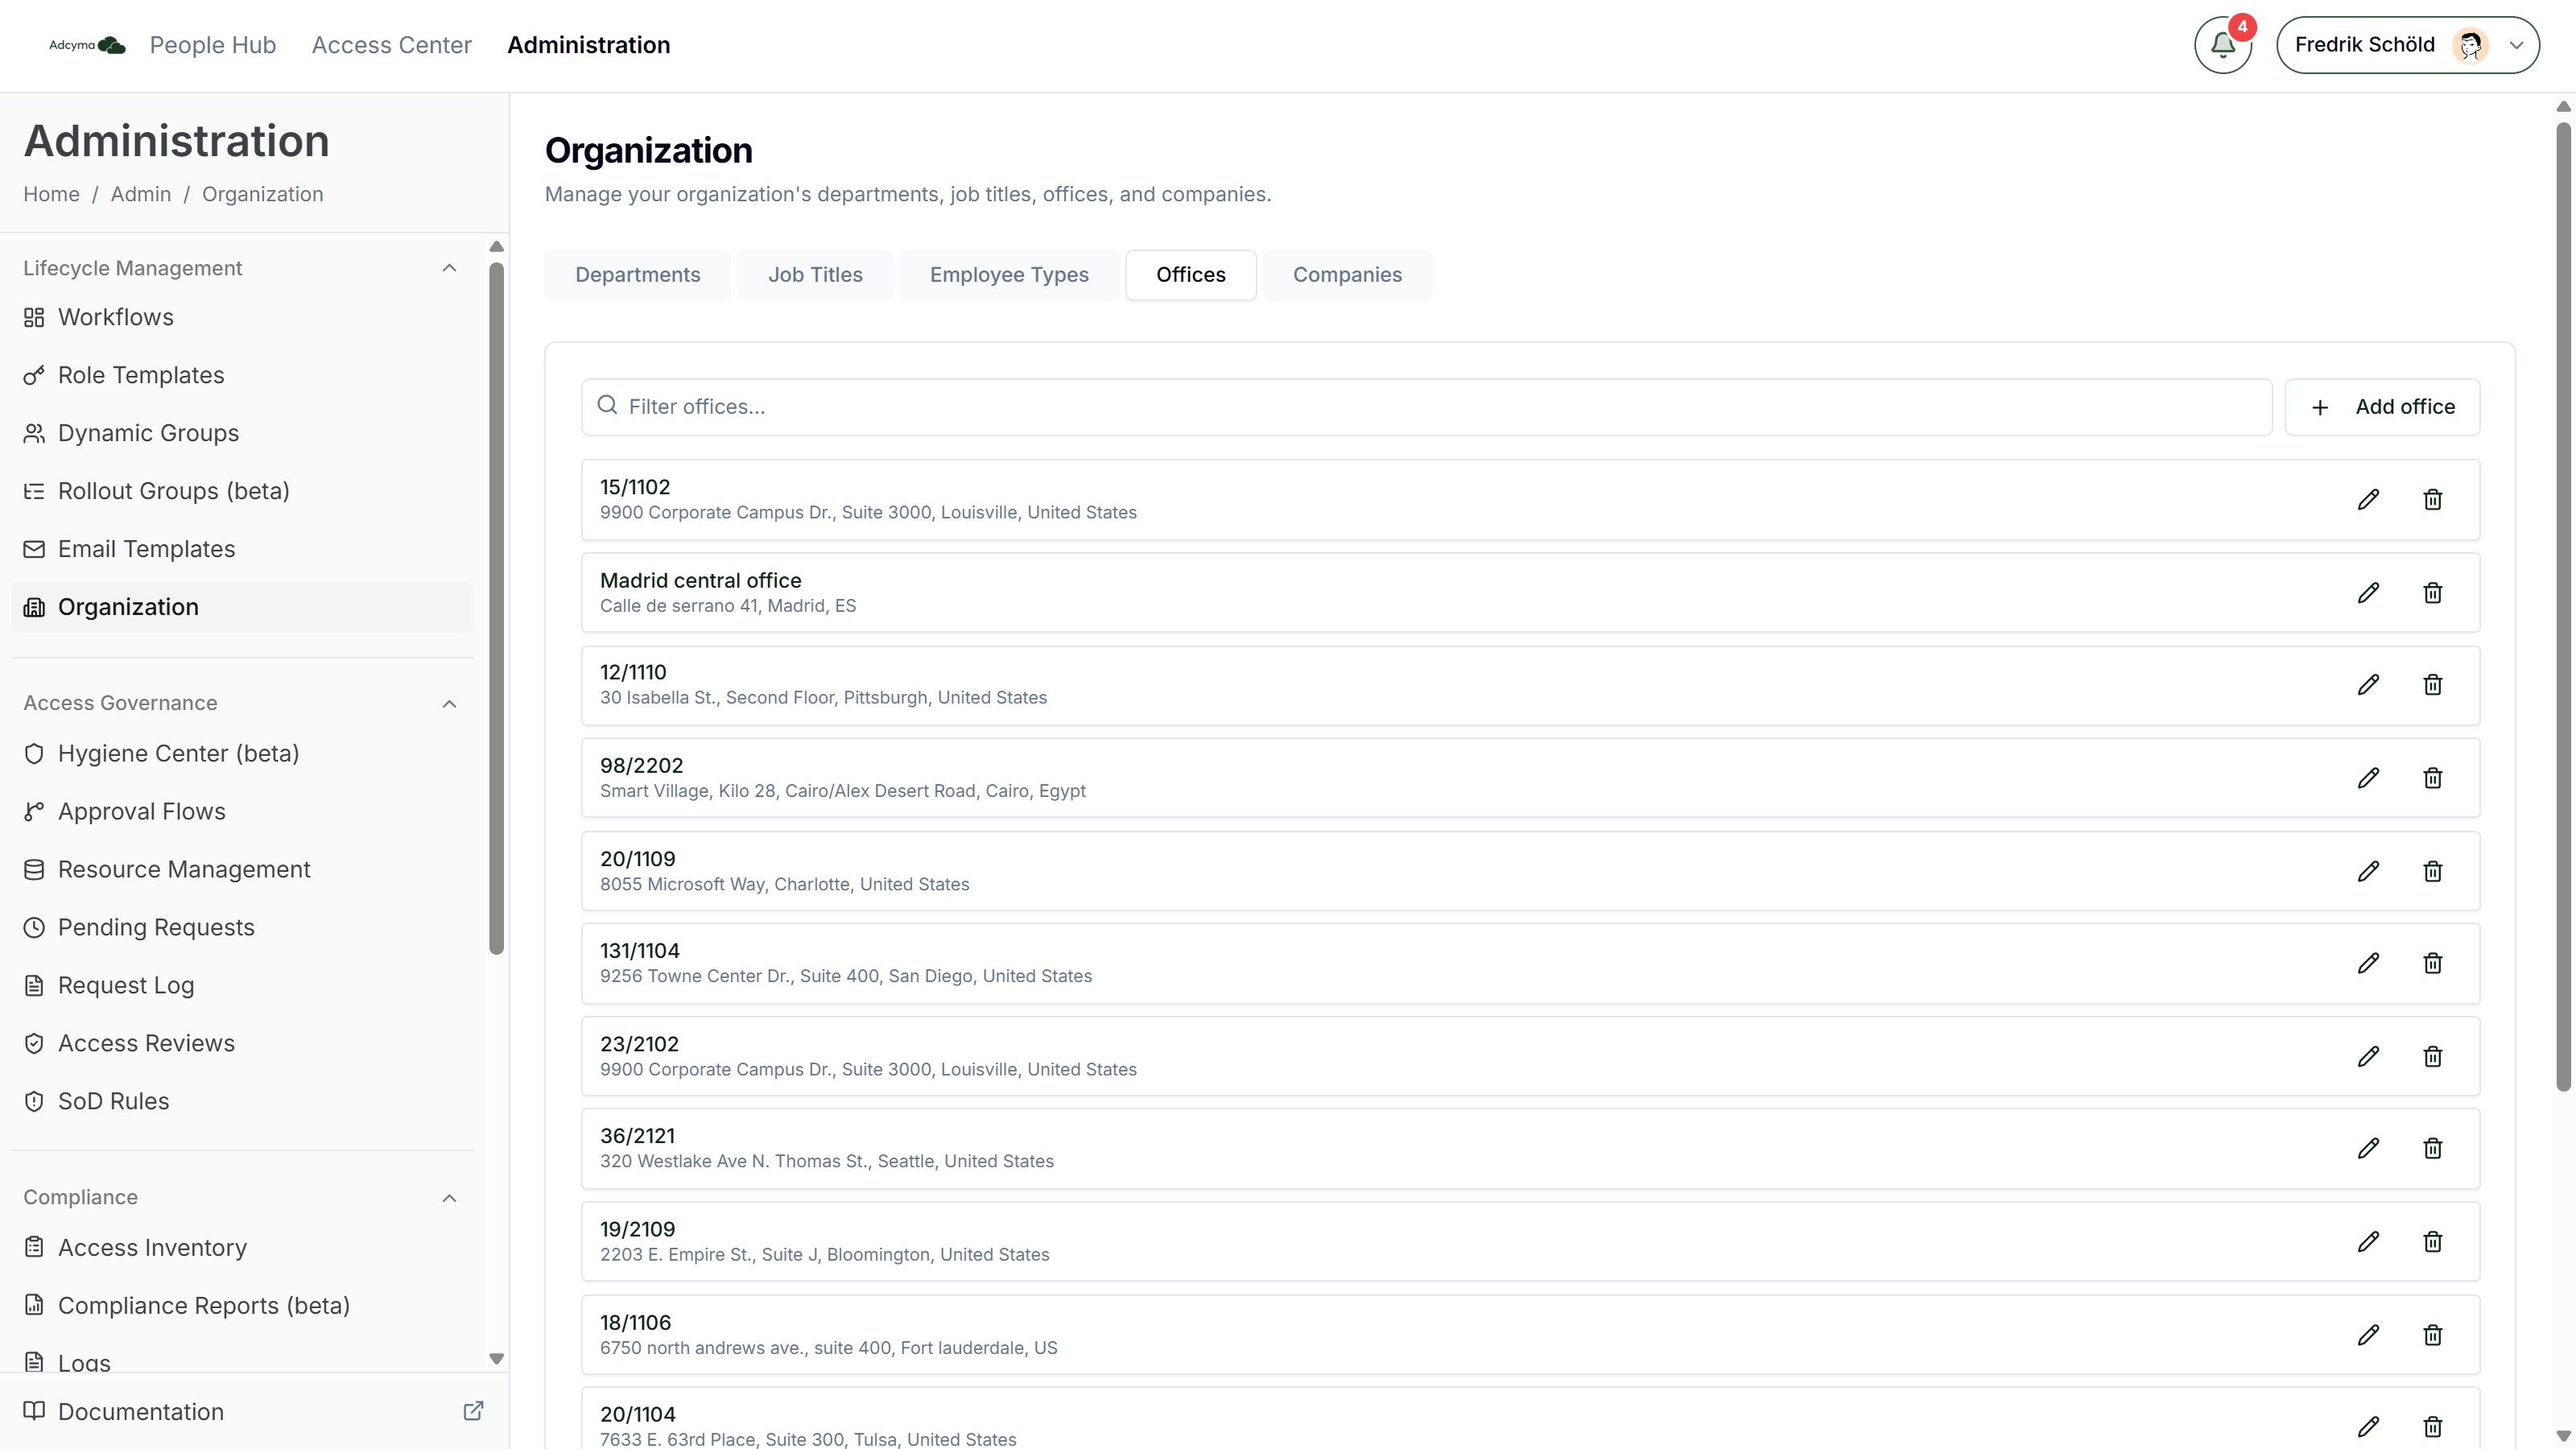The height and width of the screenshot is (1449, 2576).
Task: Click the Adcyma cloud logo
Action: [88, 45]
